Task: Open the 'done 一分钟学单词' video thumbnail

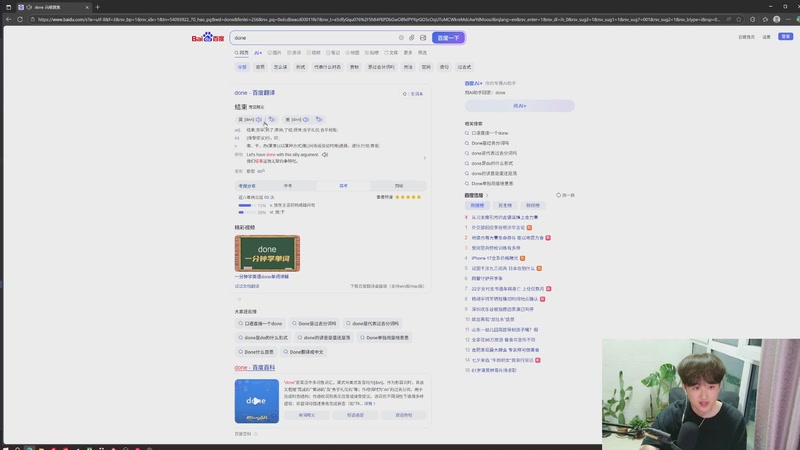Action: [x=267, y=254]
